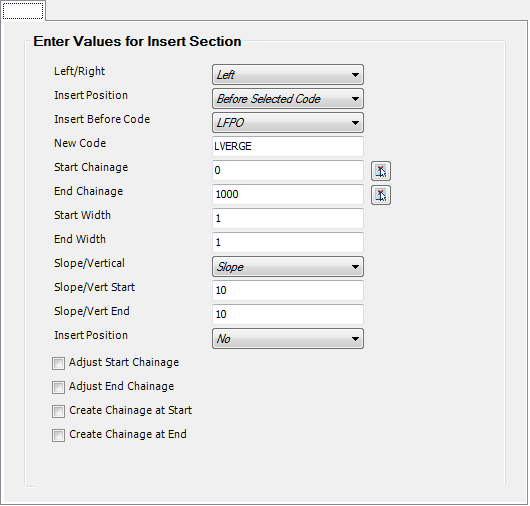Viewport: 530px width, 506px height.
Task: Click the pick-point icon beside End Chainage
Action: click(381, 195)
